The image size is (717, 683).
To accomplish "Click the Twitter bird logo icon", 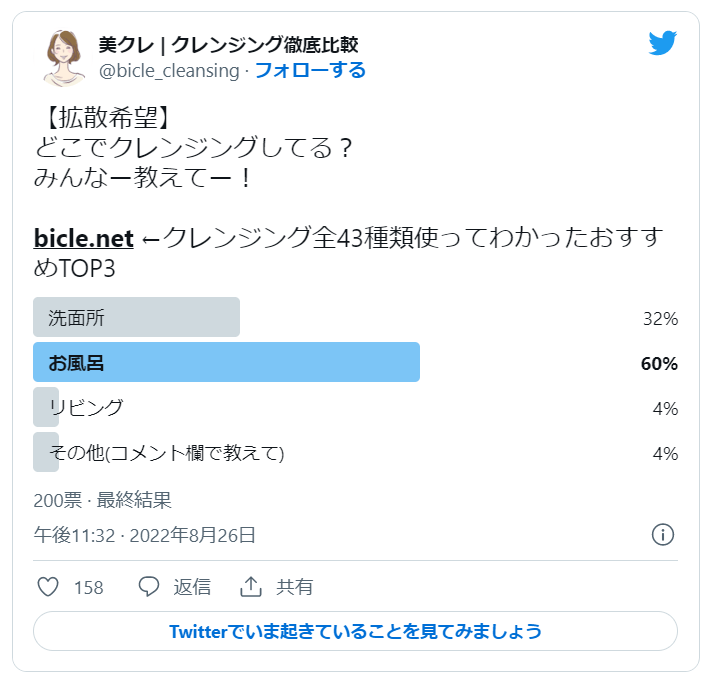I will 662,44.
